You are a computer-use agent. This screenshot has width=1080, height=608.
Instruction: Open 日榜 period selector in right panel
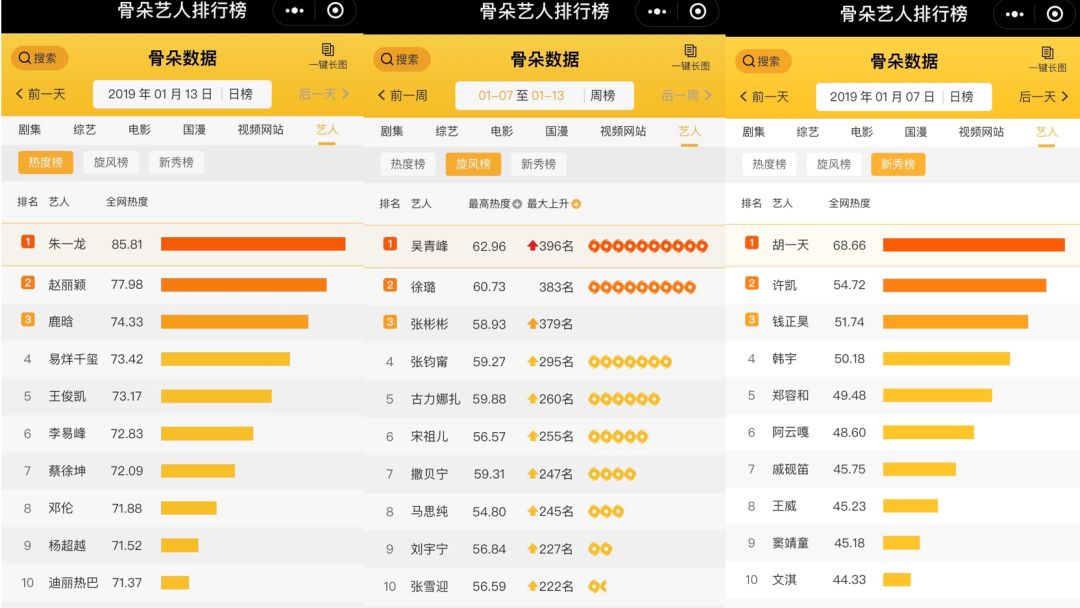point(961,97)
